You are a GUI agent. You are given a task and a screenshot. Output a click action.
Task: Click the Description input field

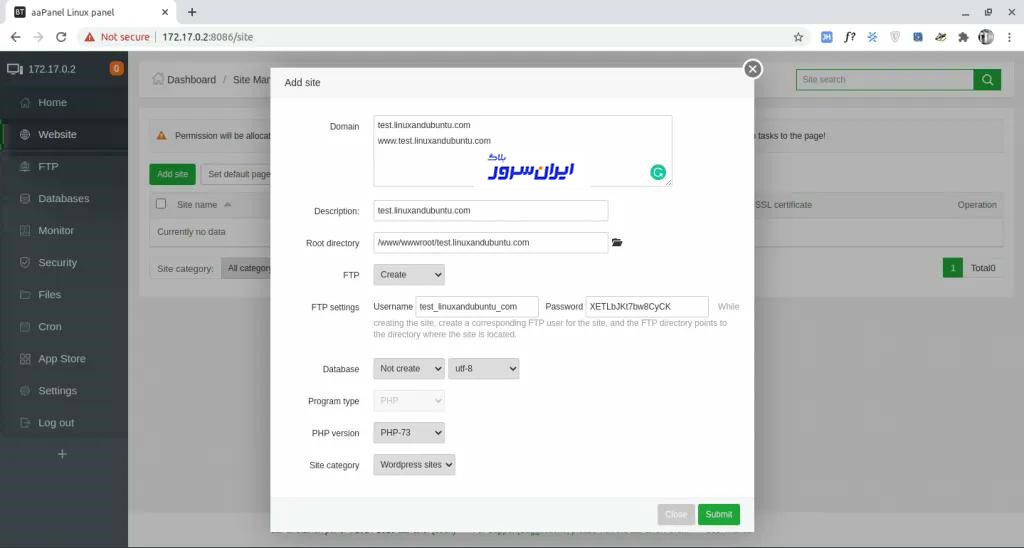490,210
